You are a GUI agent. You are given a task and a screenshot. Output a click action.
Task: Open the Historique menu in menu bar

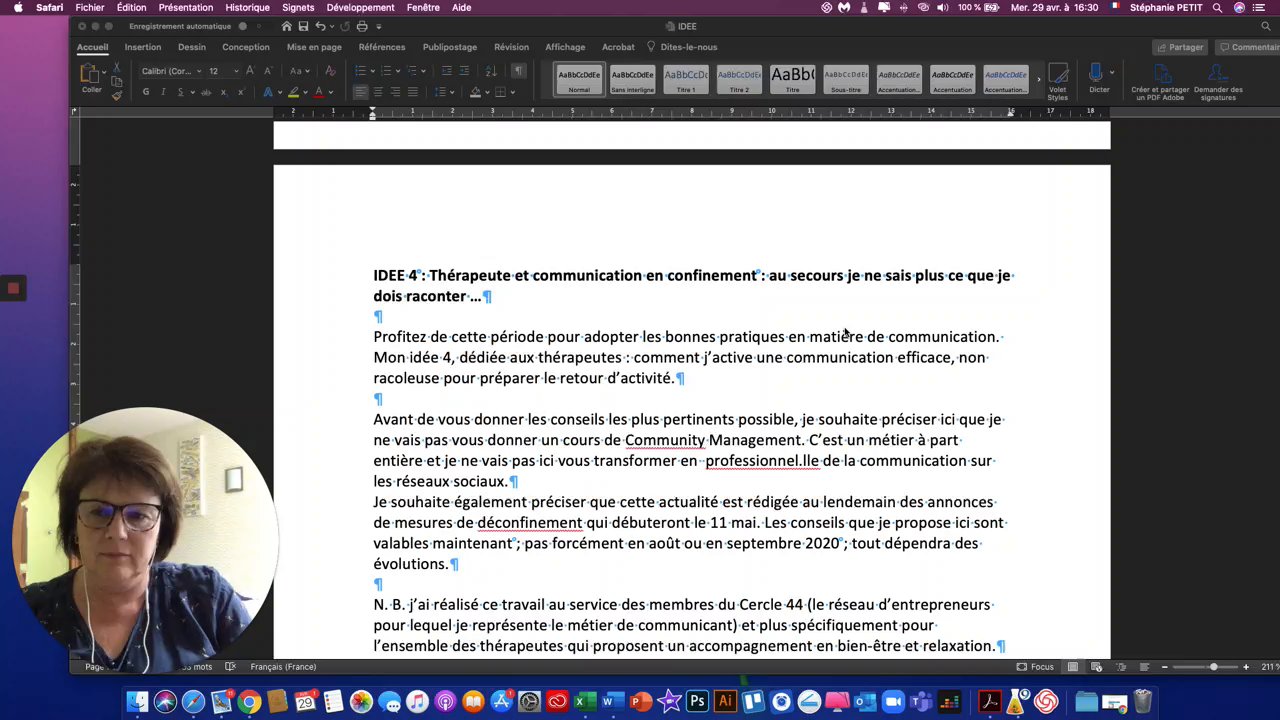tap(247, 7)
